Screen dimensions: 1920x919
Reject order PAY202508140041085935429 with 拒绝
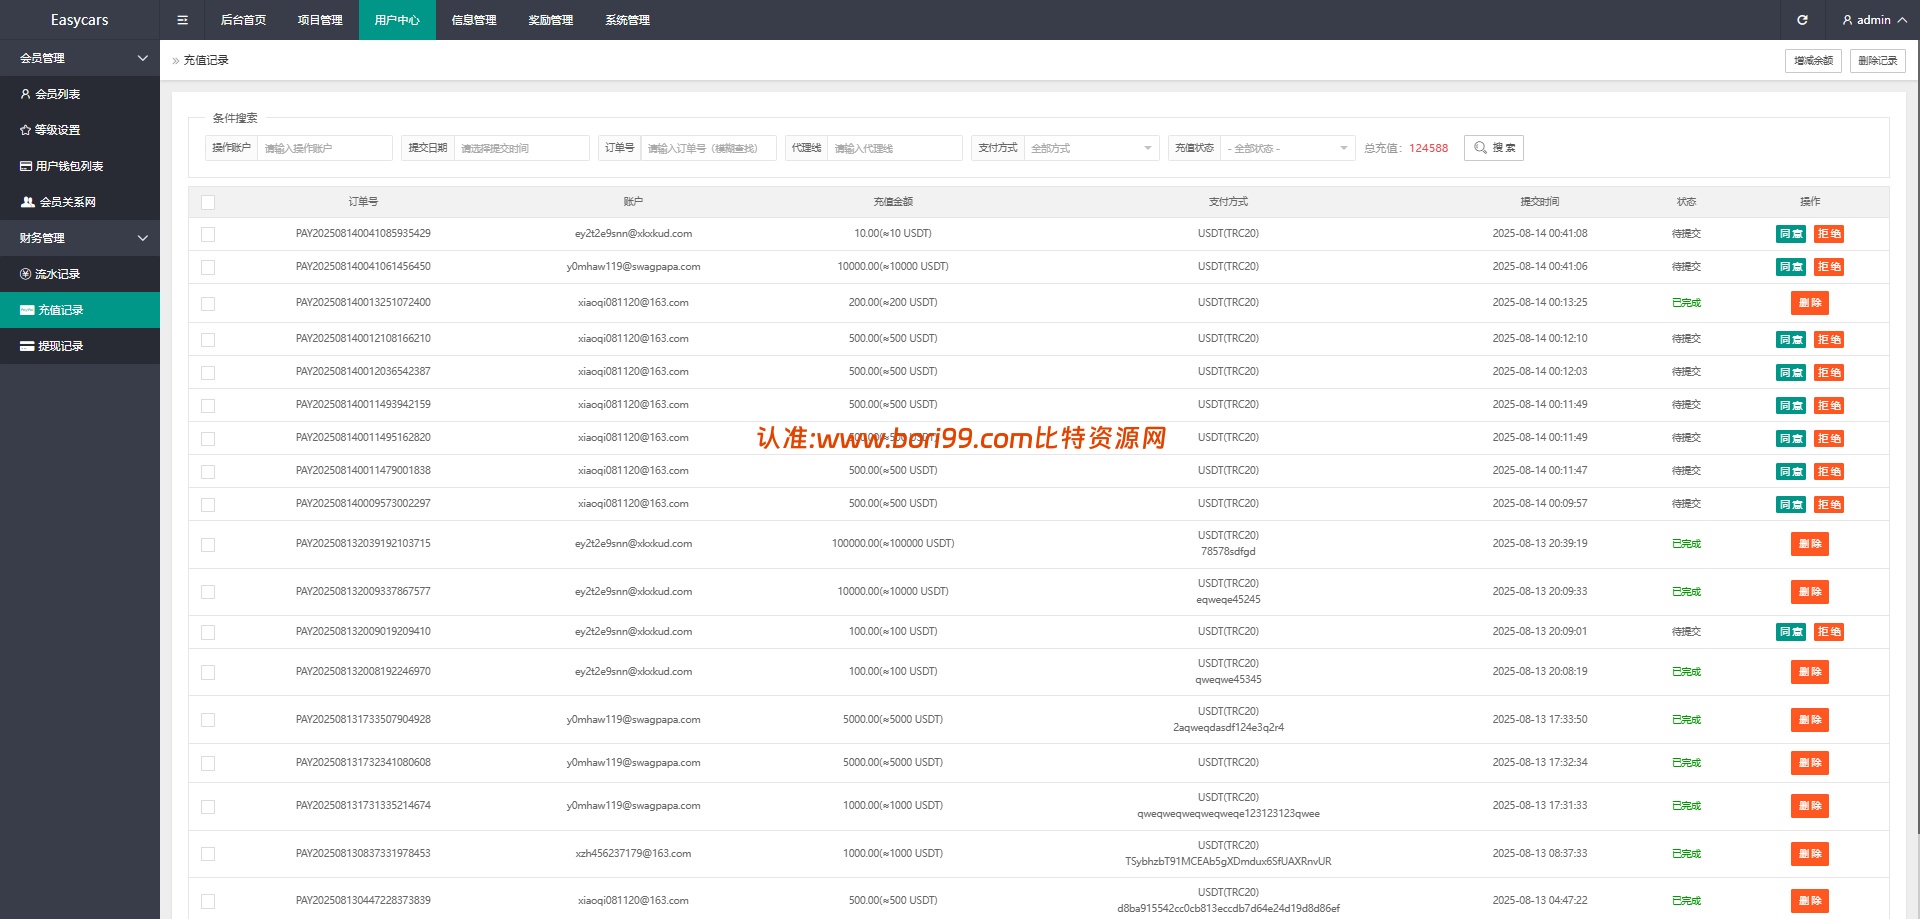coord(1829,234)
